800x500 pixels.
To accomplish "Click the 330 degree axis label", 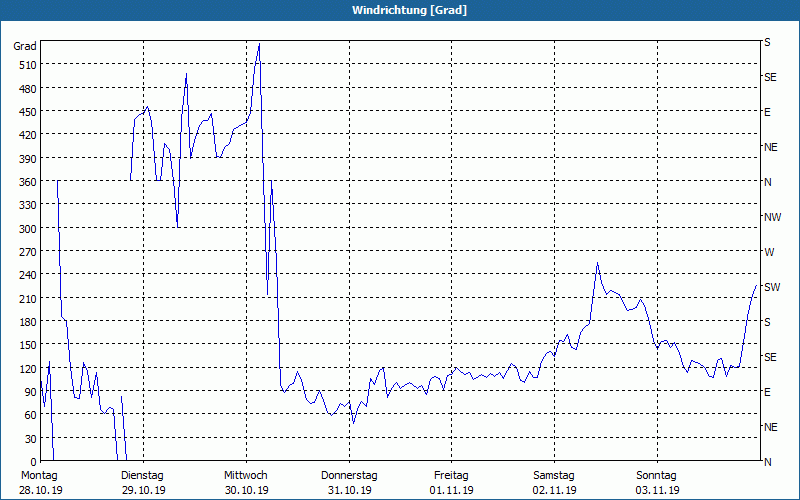I will click(x=28, y=205).
